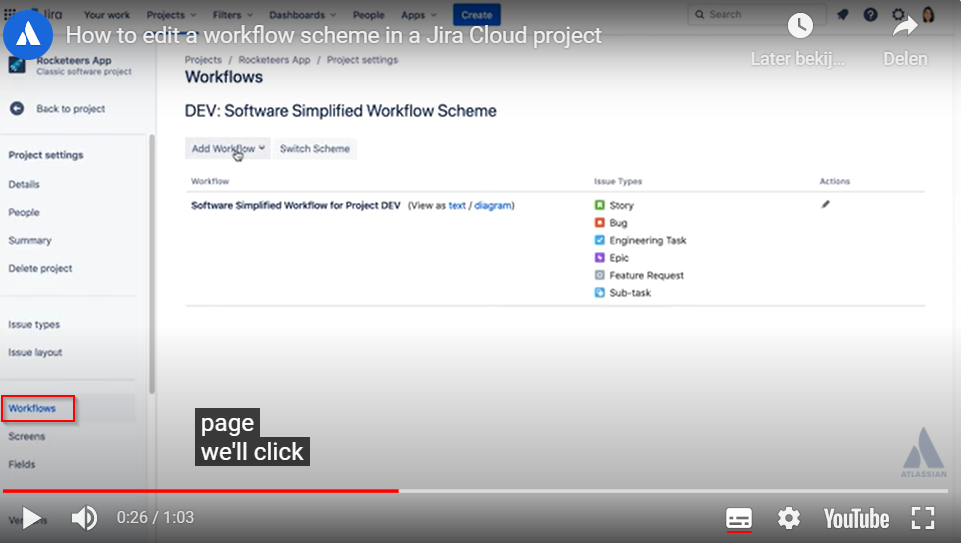Select Workflows sidebar item

coord(32,408)
